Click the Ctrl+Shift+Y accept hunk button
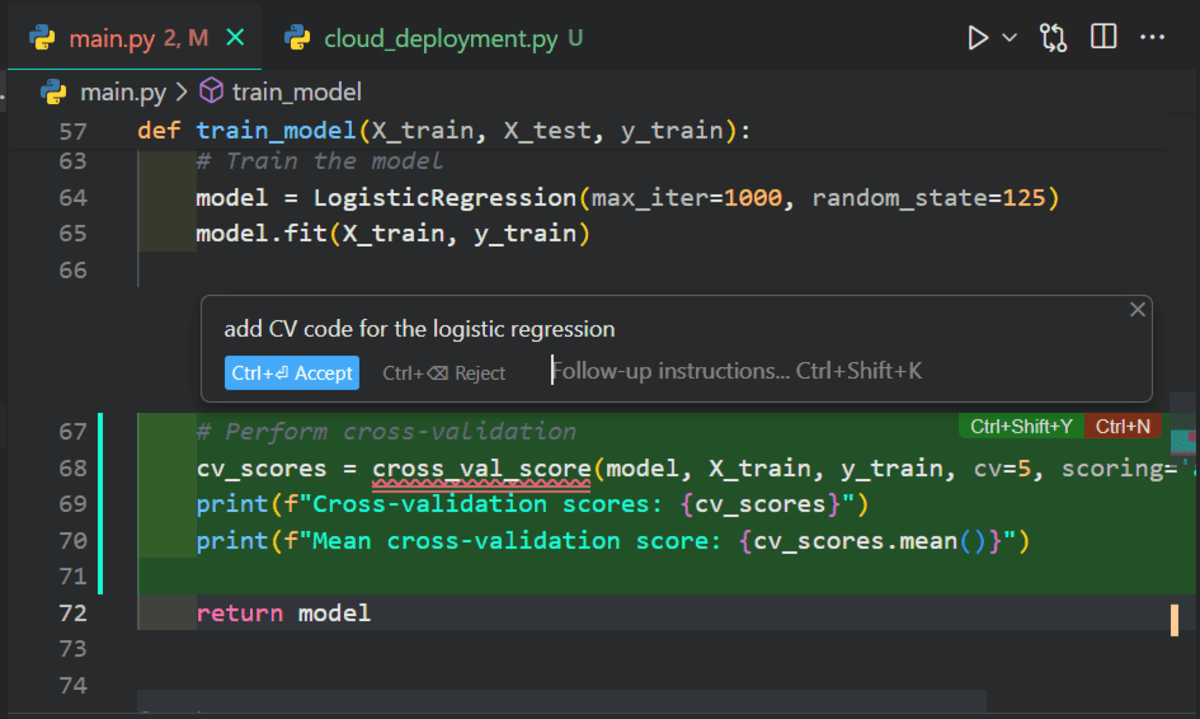 click(x=1021, y=426)
